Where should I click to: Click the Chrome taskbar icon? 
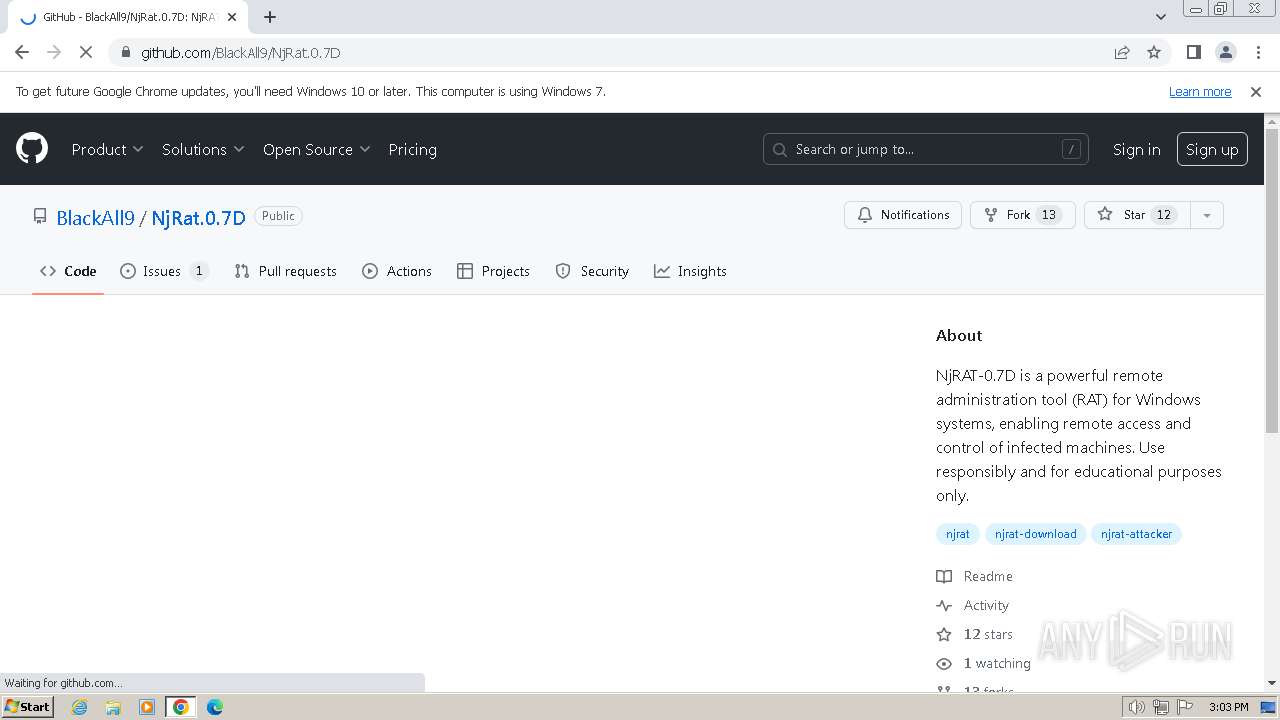(181, 707)
